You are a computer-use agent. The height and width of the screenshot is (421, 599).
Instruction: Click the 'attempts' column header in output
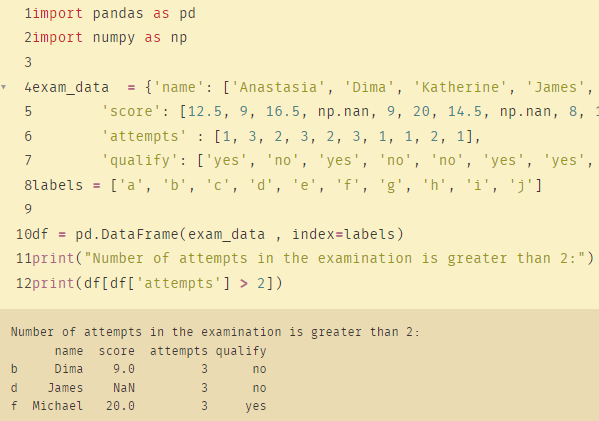(x=179, y=351)
